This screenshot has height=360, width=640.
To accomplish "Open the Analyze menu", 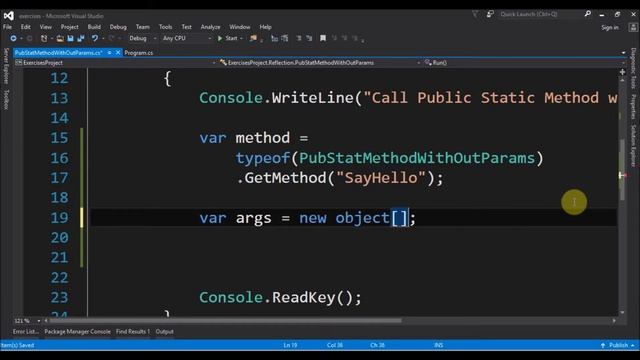I will click(x=210, y=27).
